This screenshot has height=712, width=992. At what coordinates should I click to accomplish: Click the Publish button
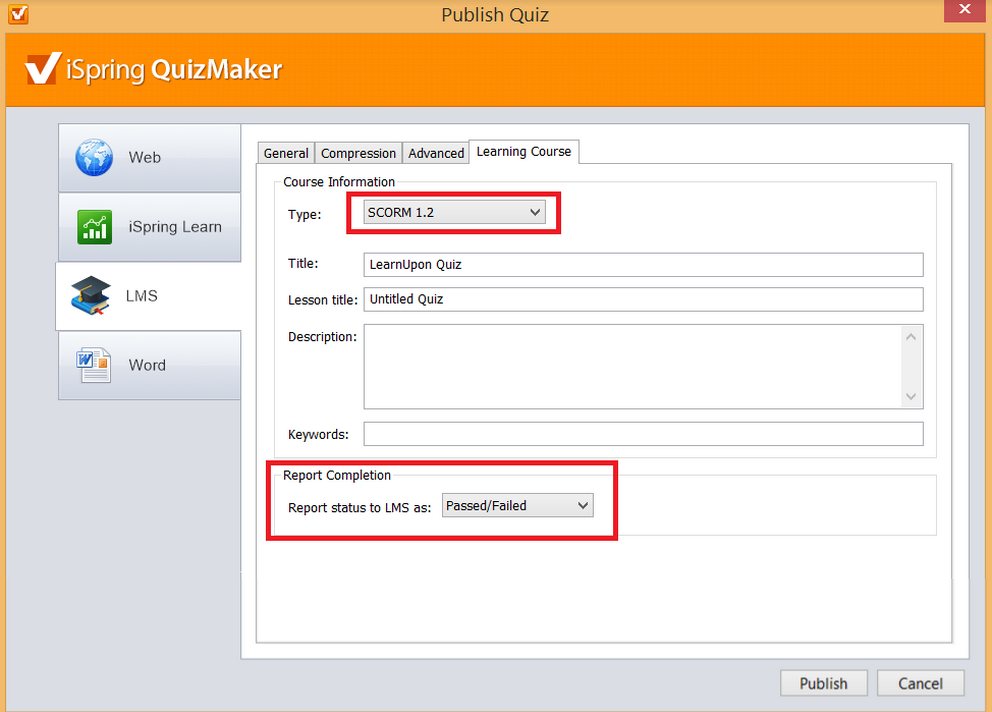click(824, 684)
